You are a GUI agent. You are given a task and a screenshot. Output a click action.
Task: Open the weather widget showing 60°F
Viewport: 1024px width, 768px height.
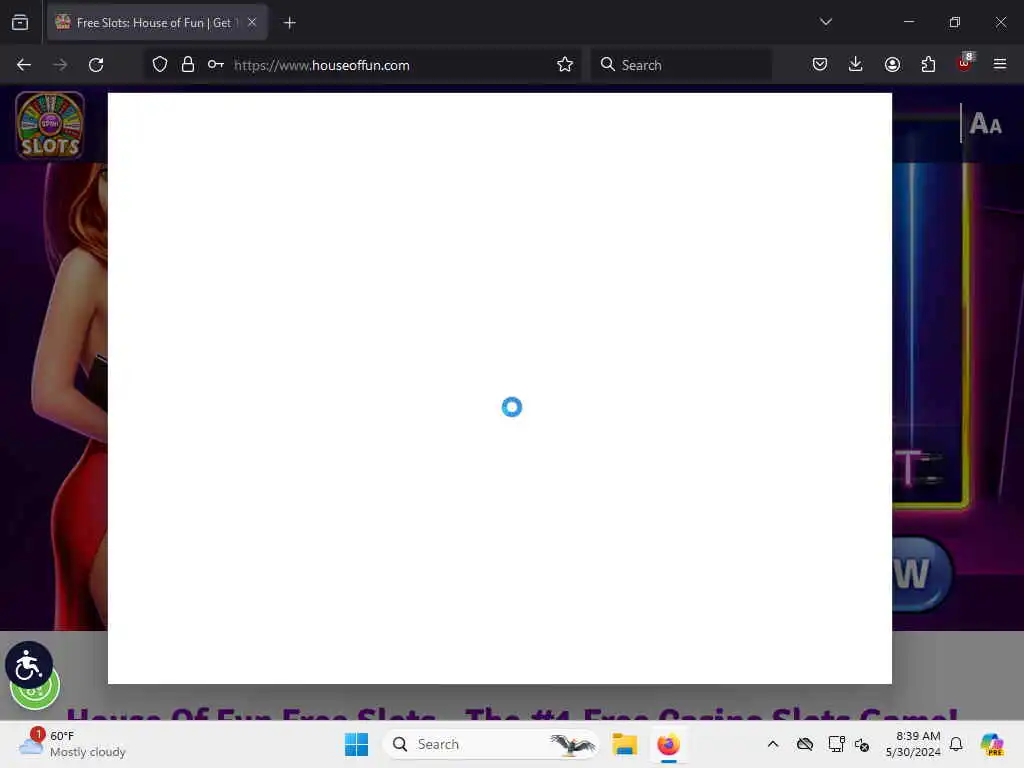[x=72, y=744]
